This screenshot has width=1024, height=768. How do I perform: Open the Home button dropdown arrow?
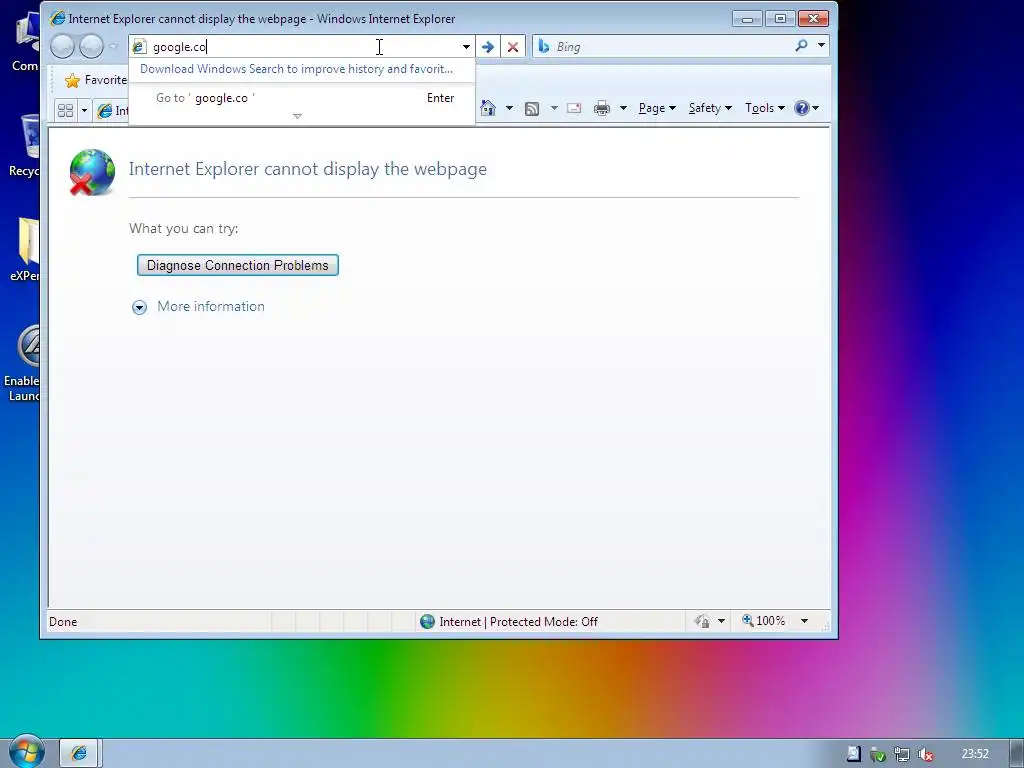(x=509, y=108)
